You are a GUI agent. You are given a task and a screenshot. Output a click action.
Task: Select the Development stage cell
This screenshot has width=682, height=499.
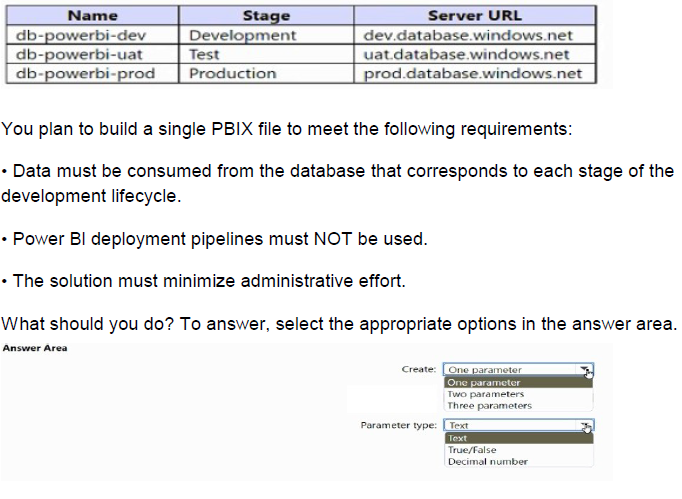[x=242, y=36]
